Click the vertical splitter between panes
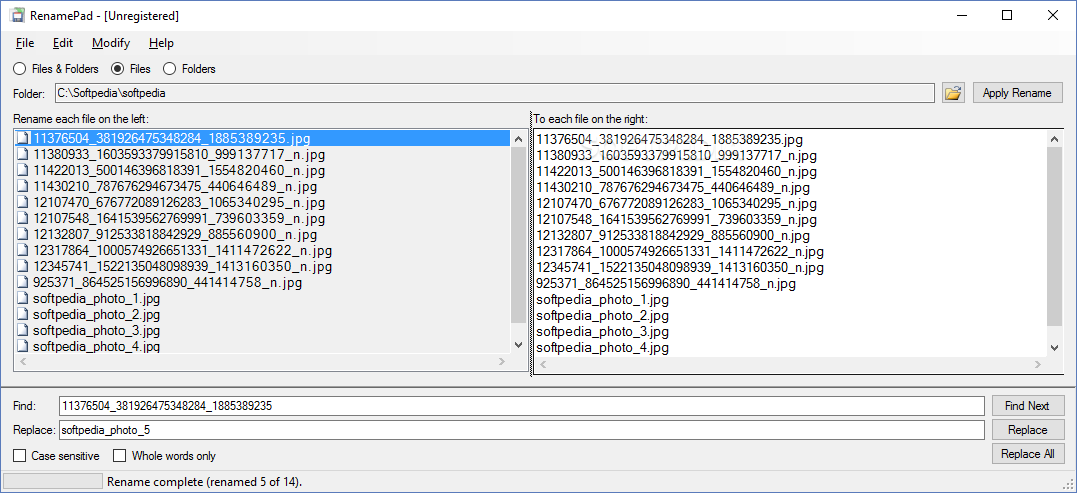 coord(531,244)
